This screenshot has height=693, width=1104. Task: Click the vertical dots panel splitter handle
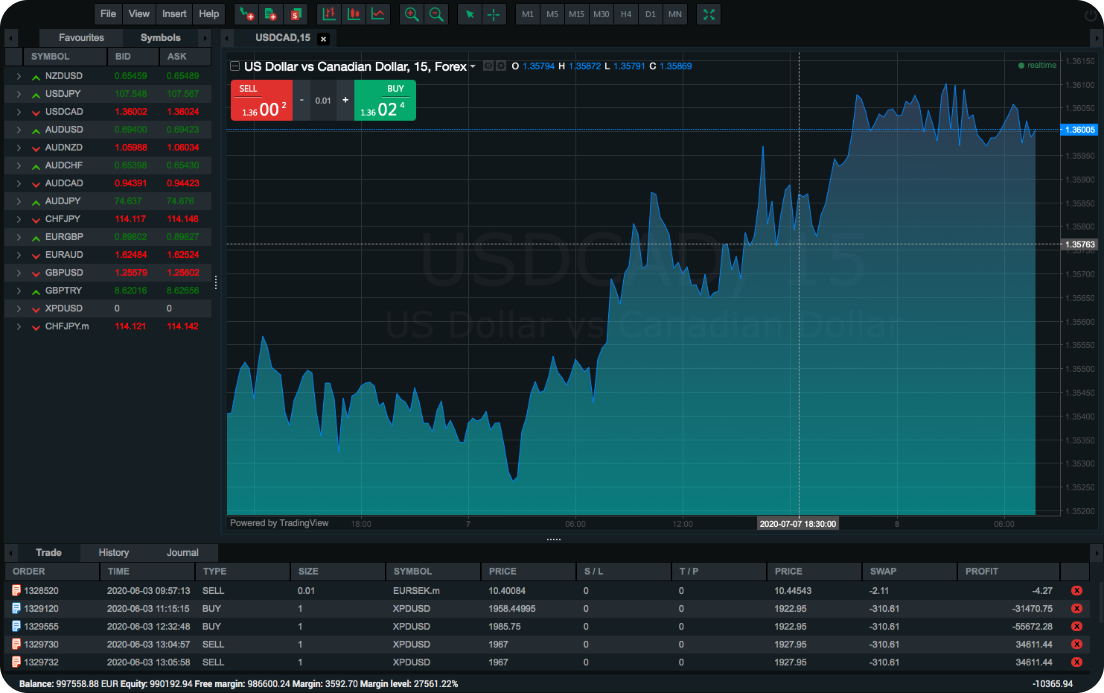[x=215, y=282]
